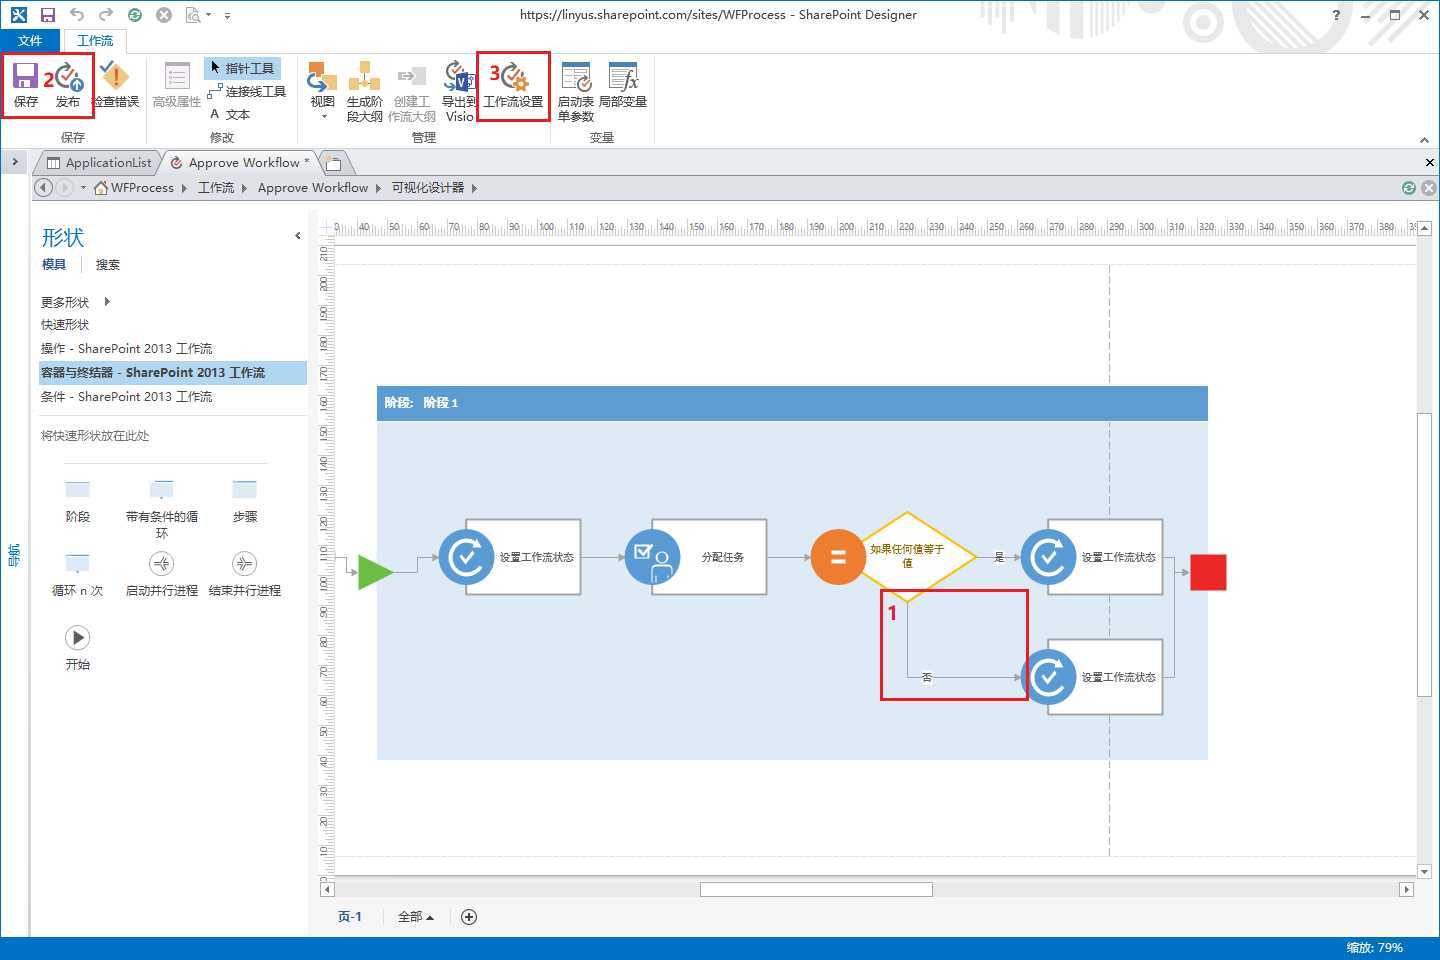Image resolution: width=1440 pixels, height=960 pixels.
Task: Open a new blank tab
Action: (x=334, y=163)
